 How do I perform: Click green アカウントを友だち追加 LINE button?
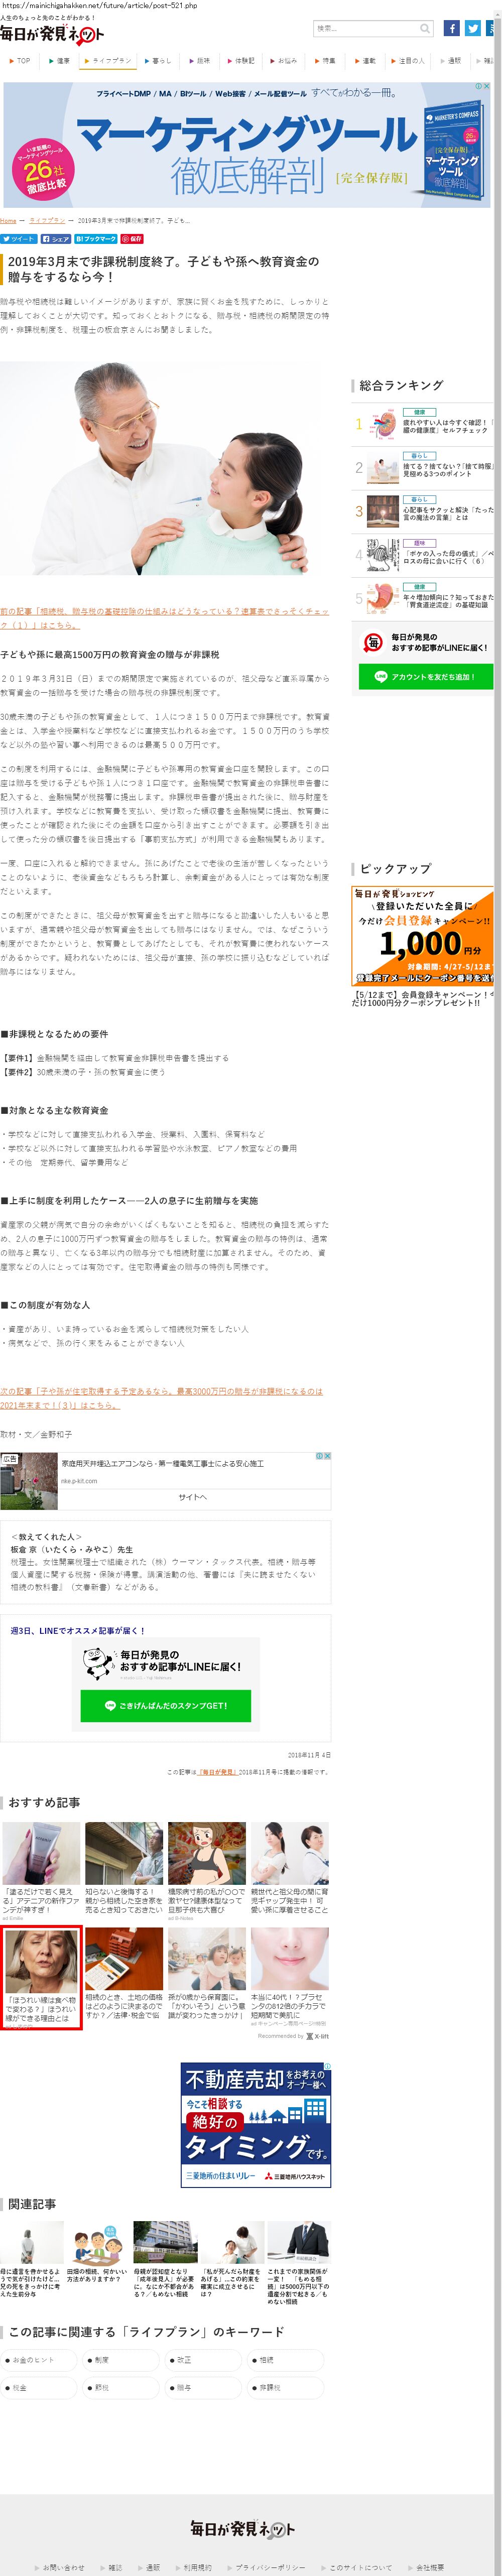click(x=425, y=677)
